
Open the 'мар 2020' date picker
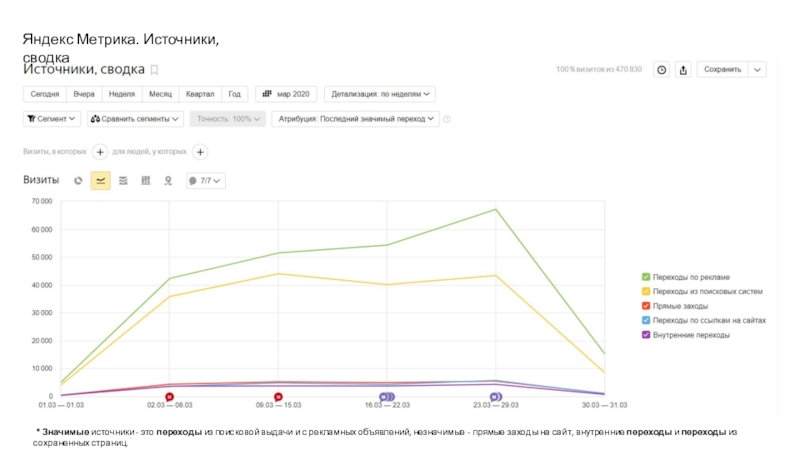pos(286,94)
